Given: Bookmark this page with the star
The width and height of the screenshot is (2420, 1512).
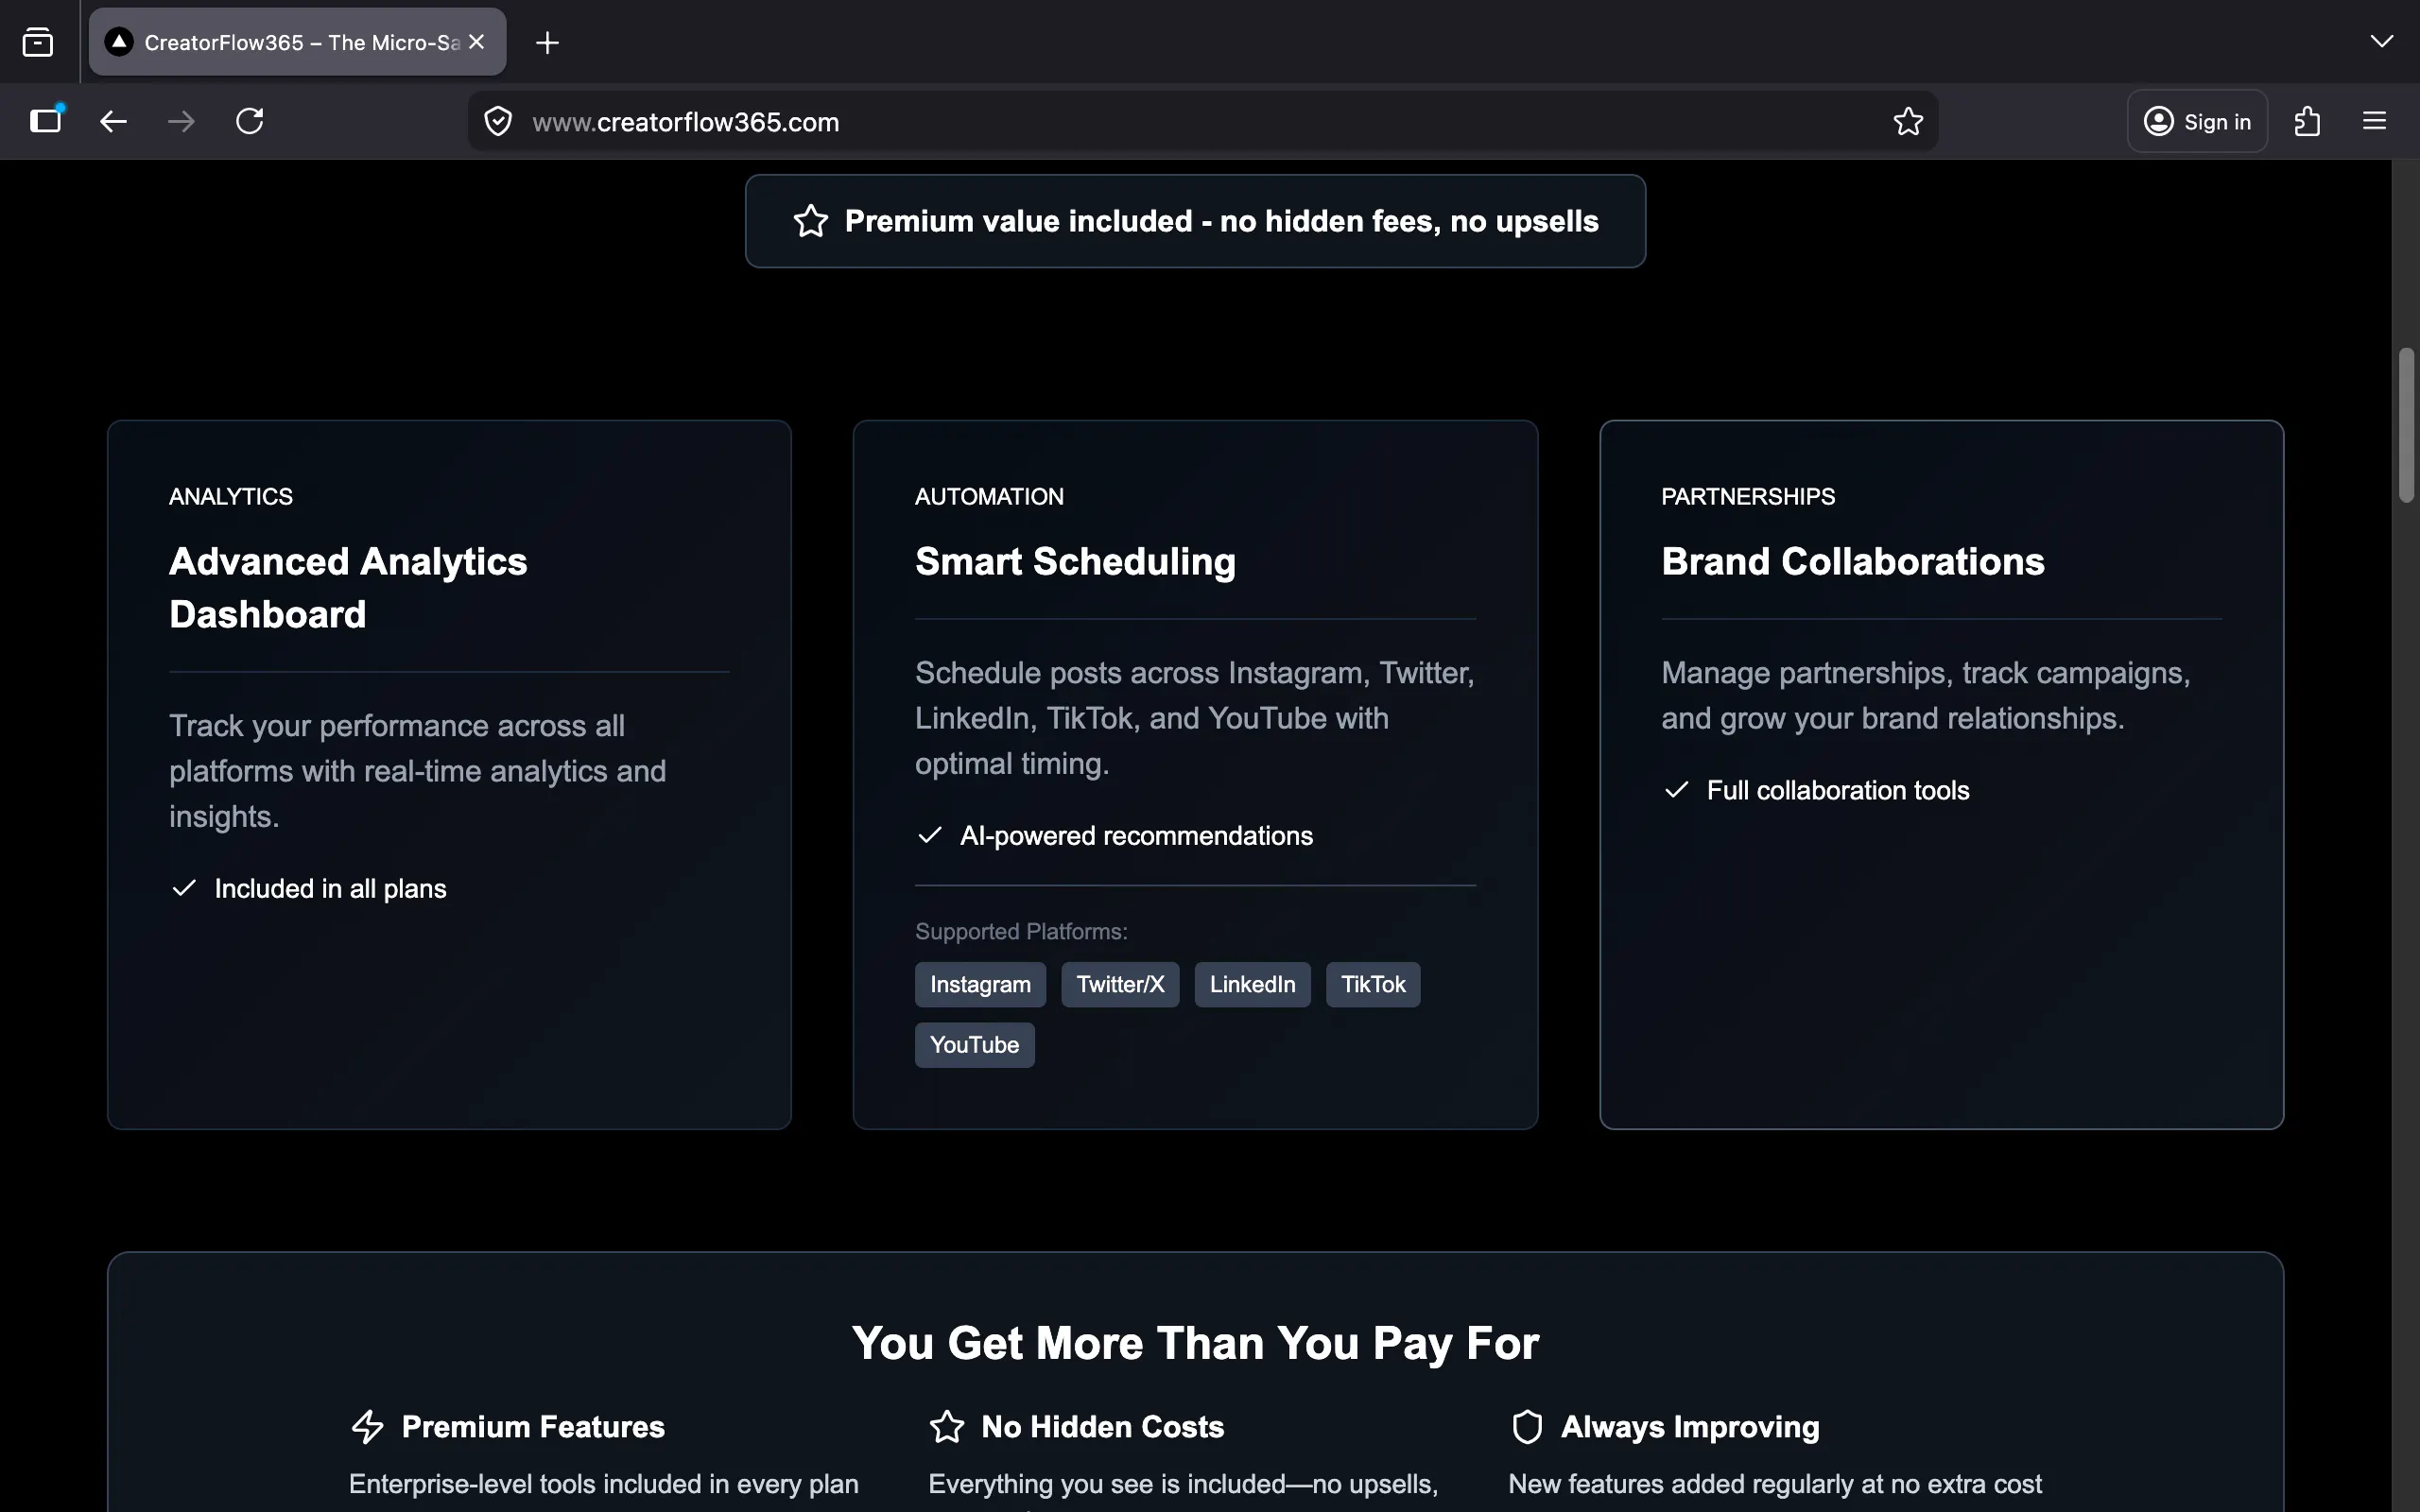Looking at the screenshot, I should pos(1907,122).
